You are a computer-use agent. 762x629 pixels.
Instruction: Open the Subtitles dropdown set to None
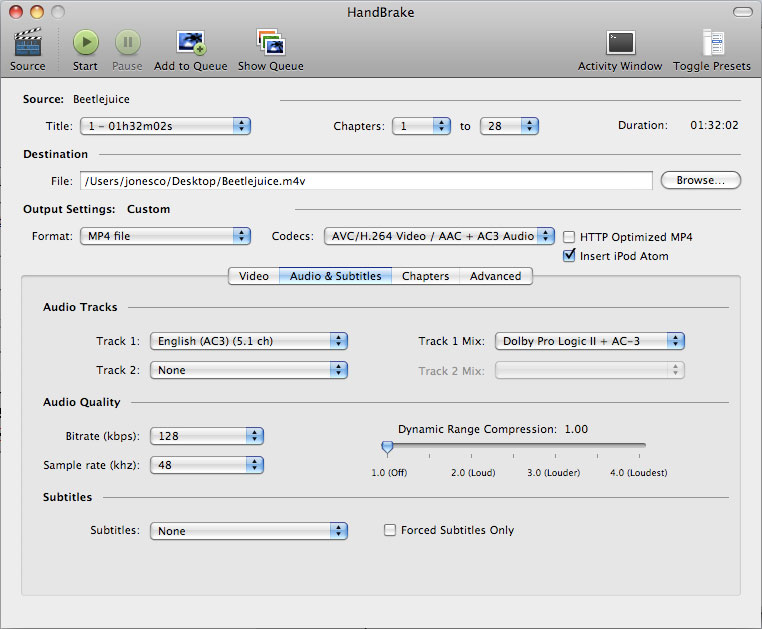pos(249,531)
